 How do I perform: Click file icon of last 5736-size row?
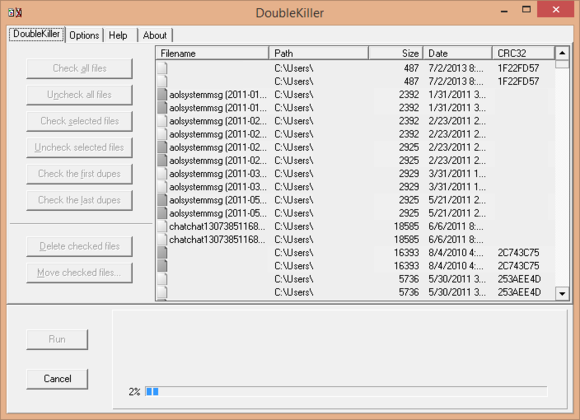pos(162,292)
